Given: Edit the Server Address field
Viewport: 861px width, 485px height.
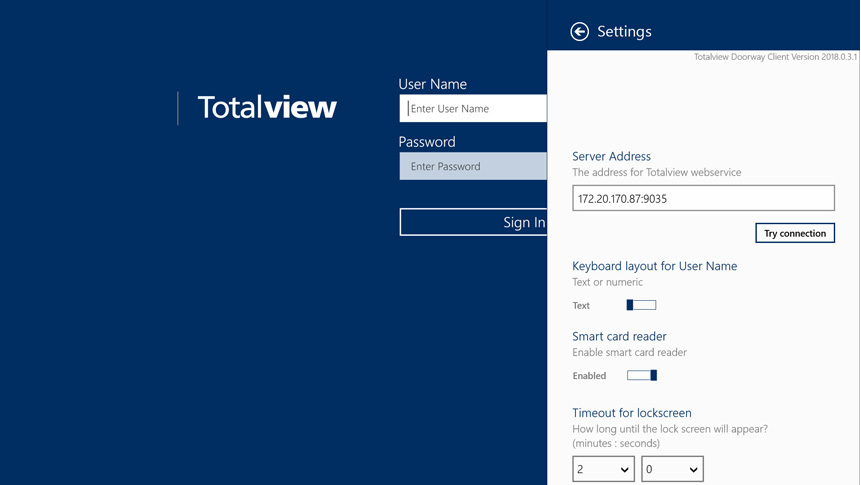Looking at the screenshot, I should click(x=703, y=198).
